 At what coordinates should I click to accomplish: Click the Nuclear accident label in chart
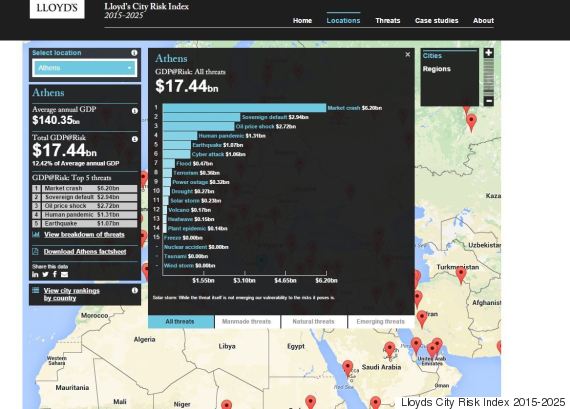pyautogui.click(x=185, y=247)
